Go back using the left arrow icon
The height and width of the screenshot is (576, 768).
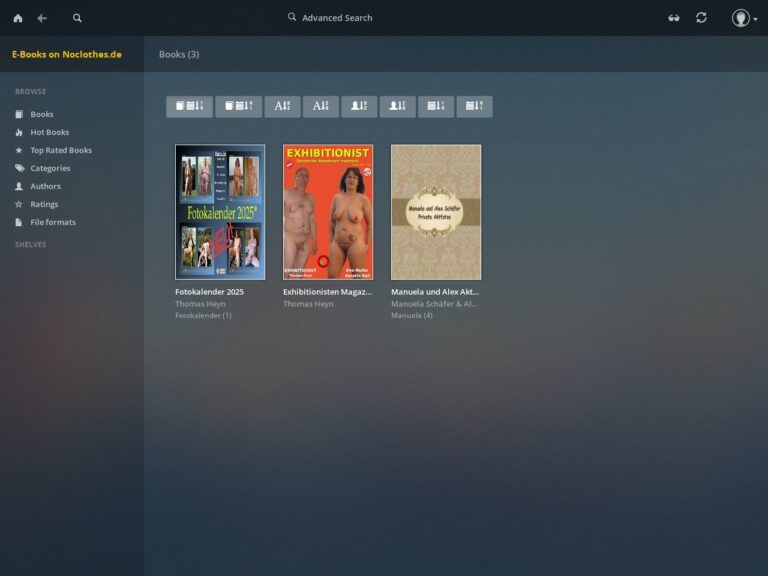tap(42, 18)
